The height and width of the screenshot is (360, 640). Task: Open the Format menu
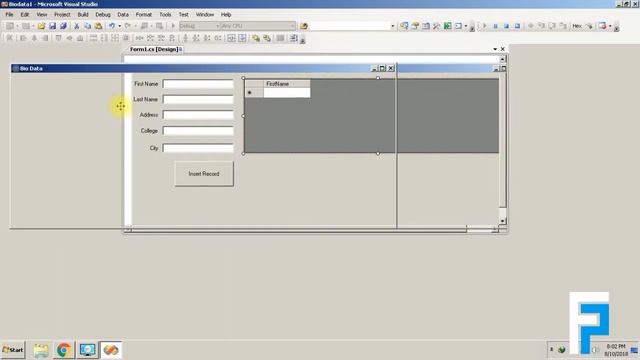(x=144, y=14)
